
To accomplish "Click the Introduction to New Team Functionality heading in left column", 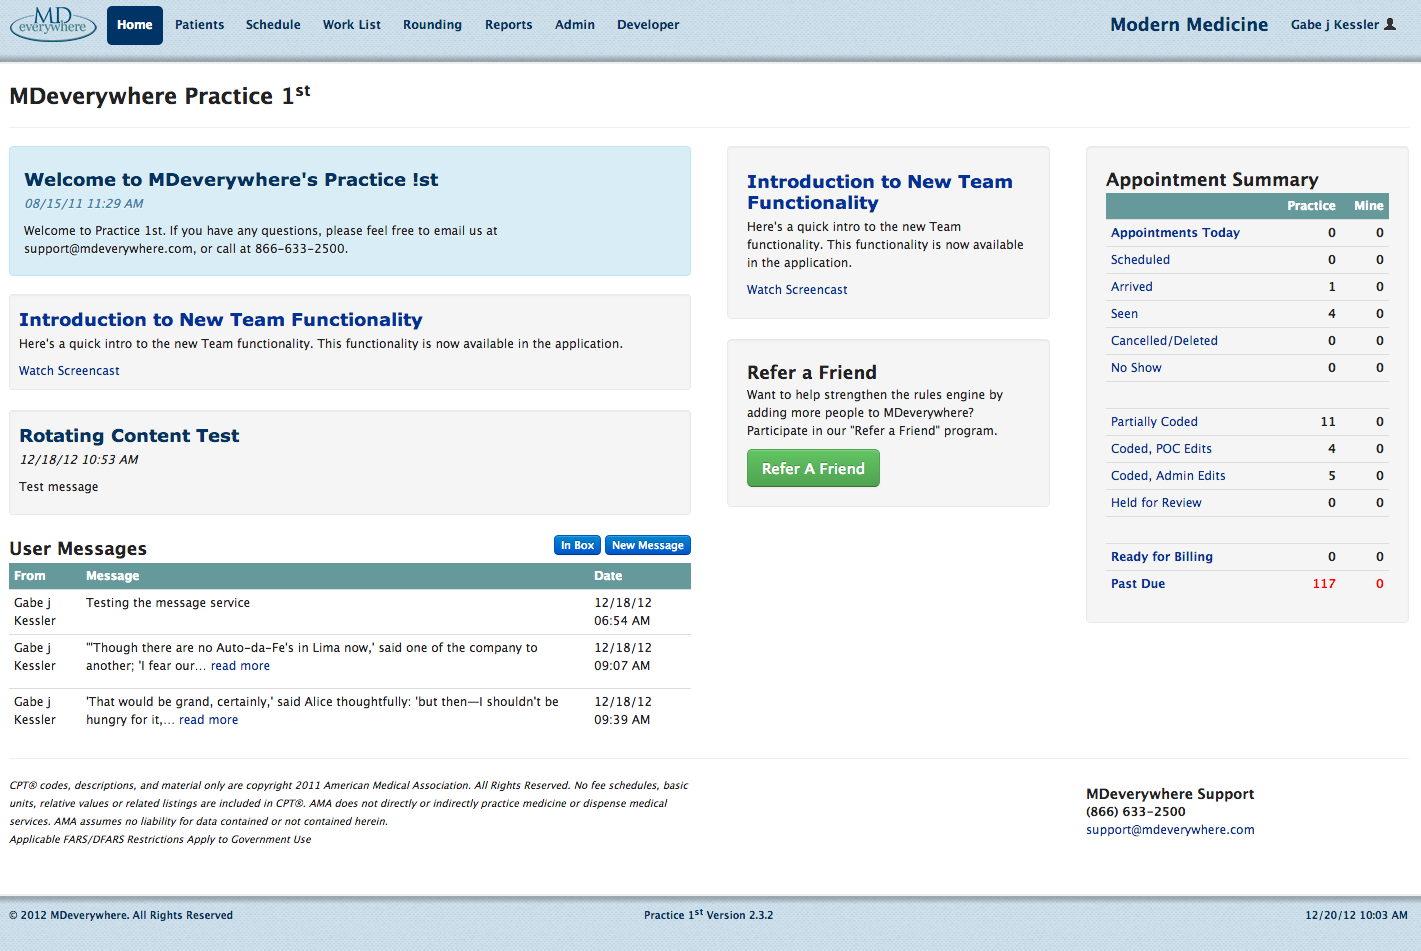I will click(x=221, y=320).
